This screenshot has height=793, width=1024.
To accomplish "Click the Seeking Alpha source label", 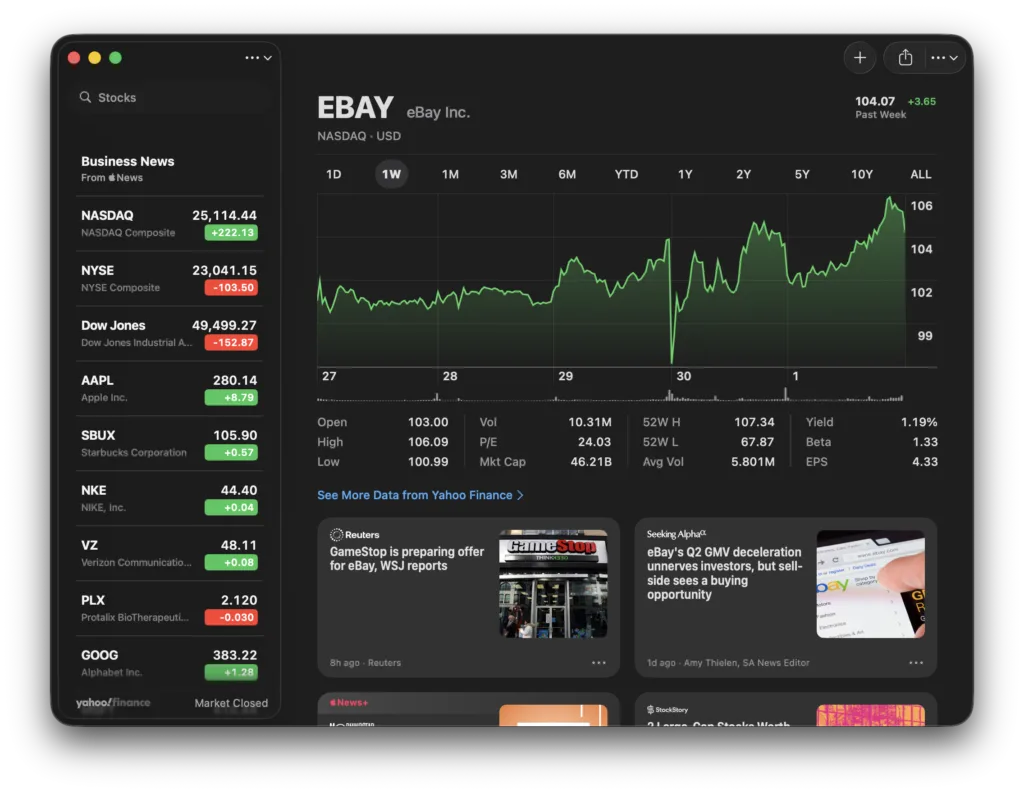I will (677, 534).
